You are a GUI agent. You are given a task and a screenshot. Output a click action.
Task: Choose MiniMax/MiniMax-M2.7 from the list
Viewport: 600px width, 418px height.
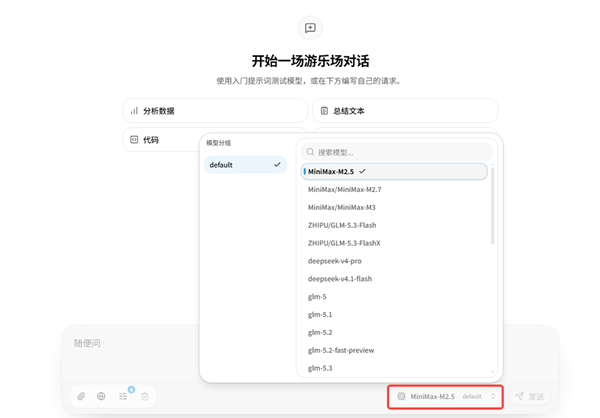click(394, 189)
